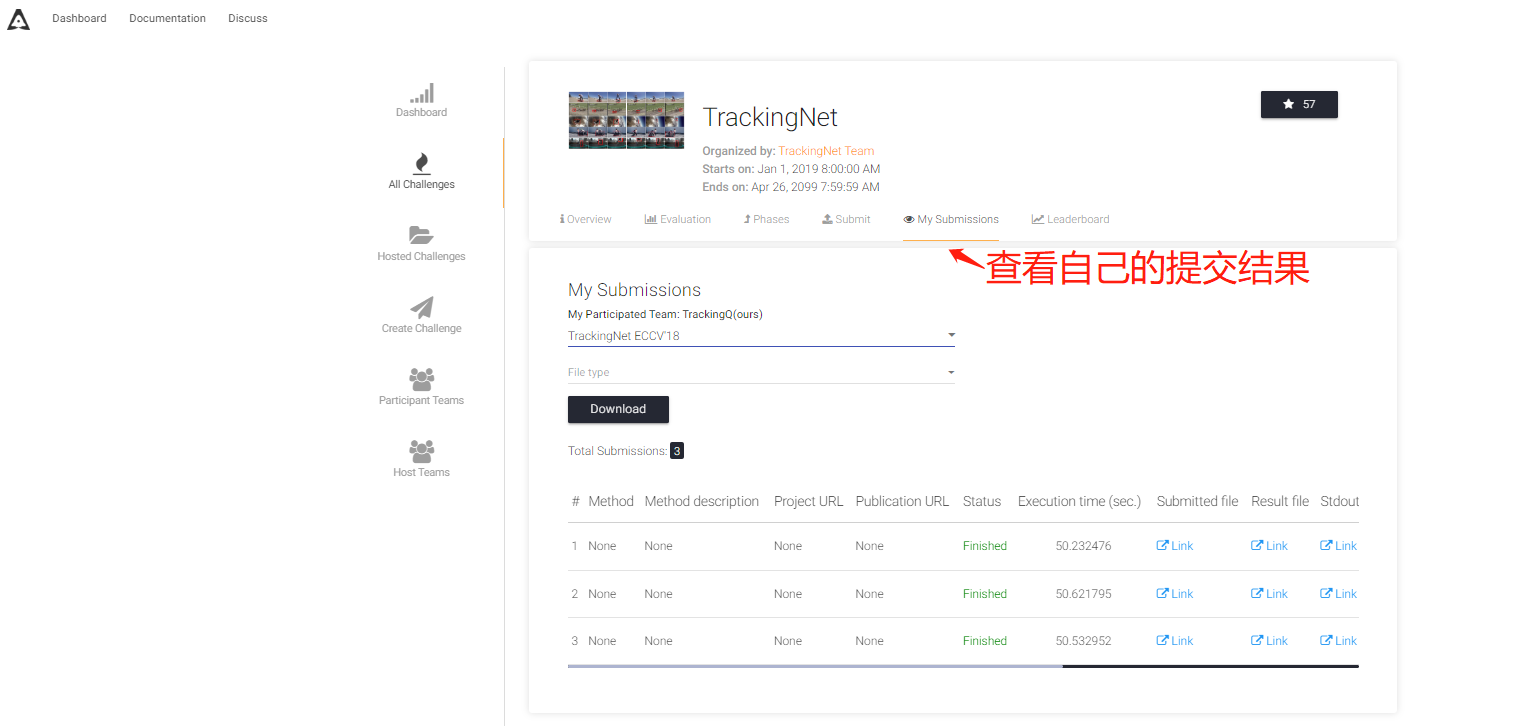The image size is (1532, 726).
Task: Toggle the Submit tab view
Action: pos(845,218)
